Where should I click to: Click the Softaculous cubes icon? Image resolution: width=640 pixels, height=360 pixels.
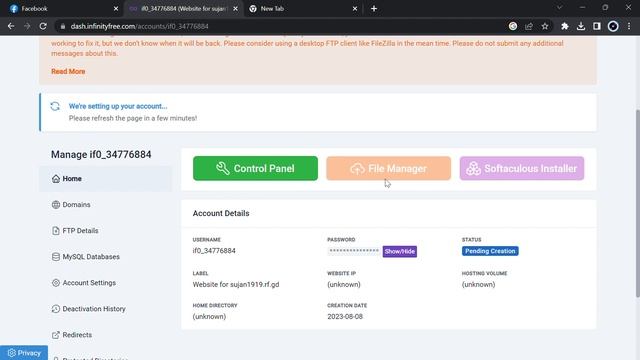click(473, 168)
